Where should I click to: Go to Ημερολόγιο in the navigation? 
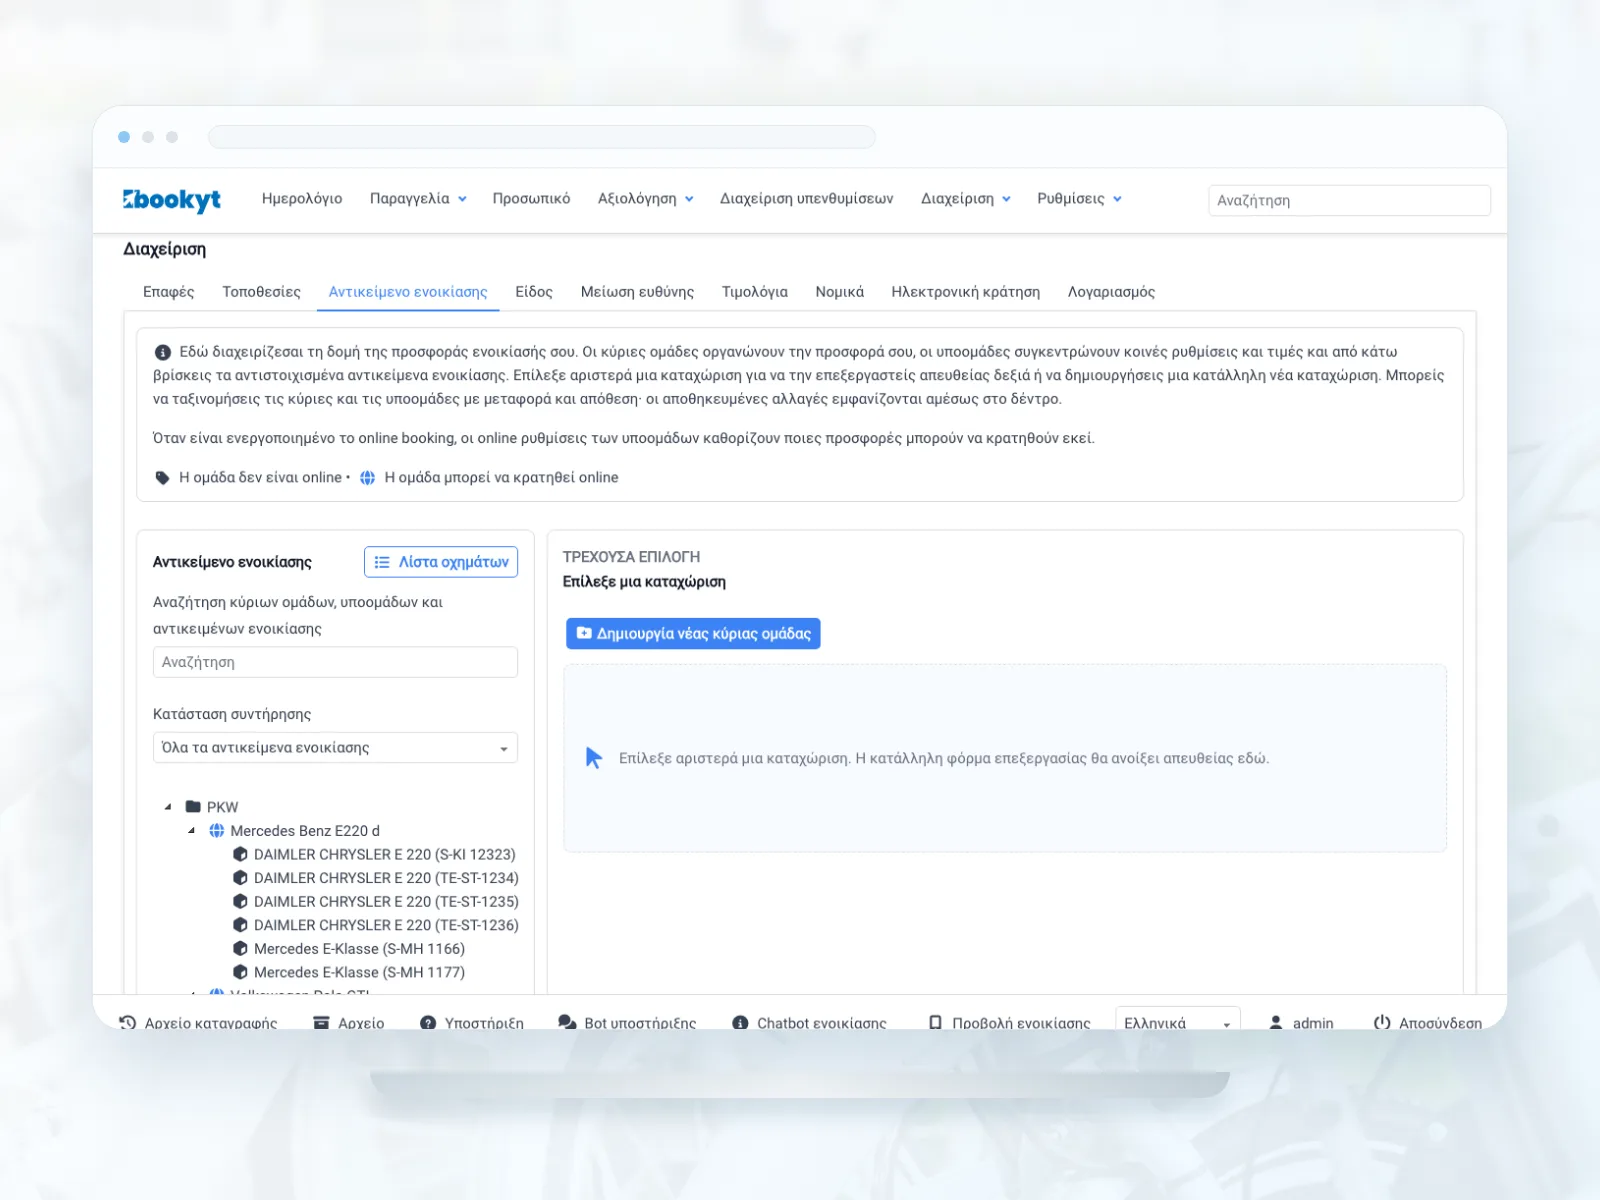(x=302, y=199)
